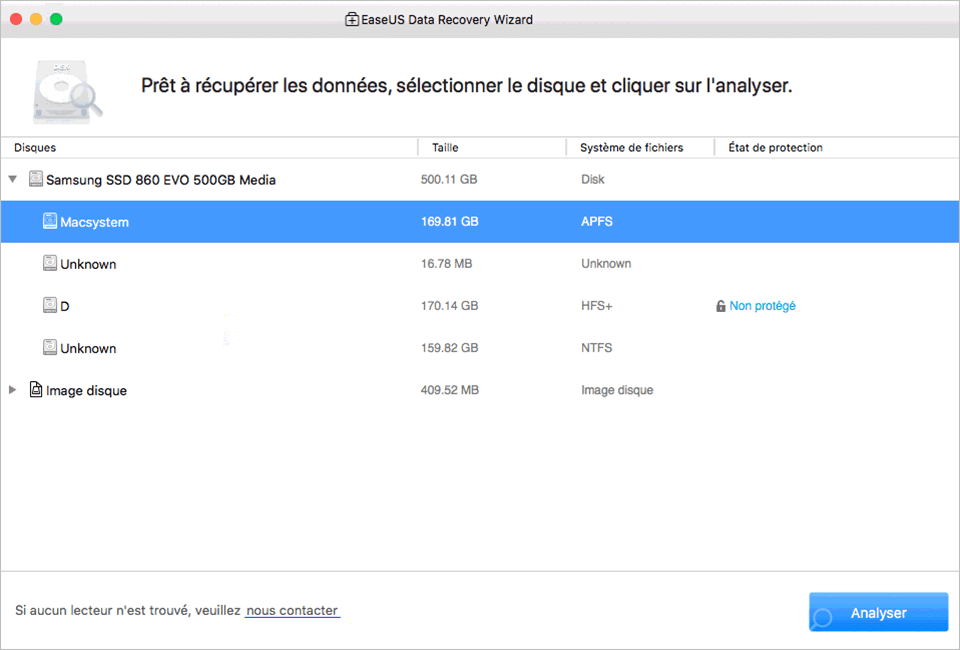Click the Macsystem volume icon
Viewport: 960px width, 650px height.
(50, 221)
